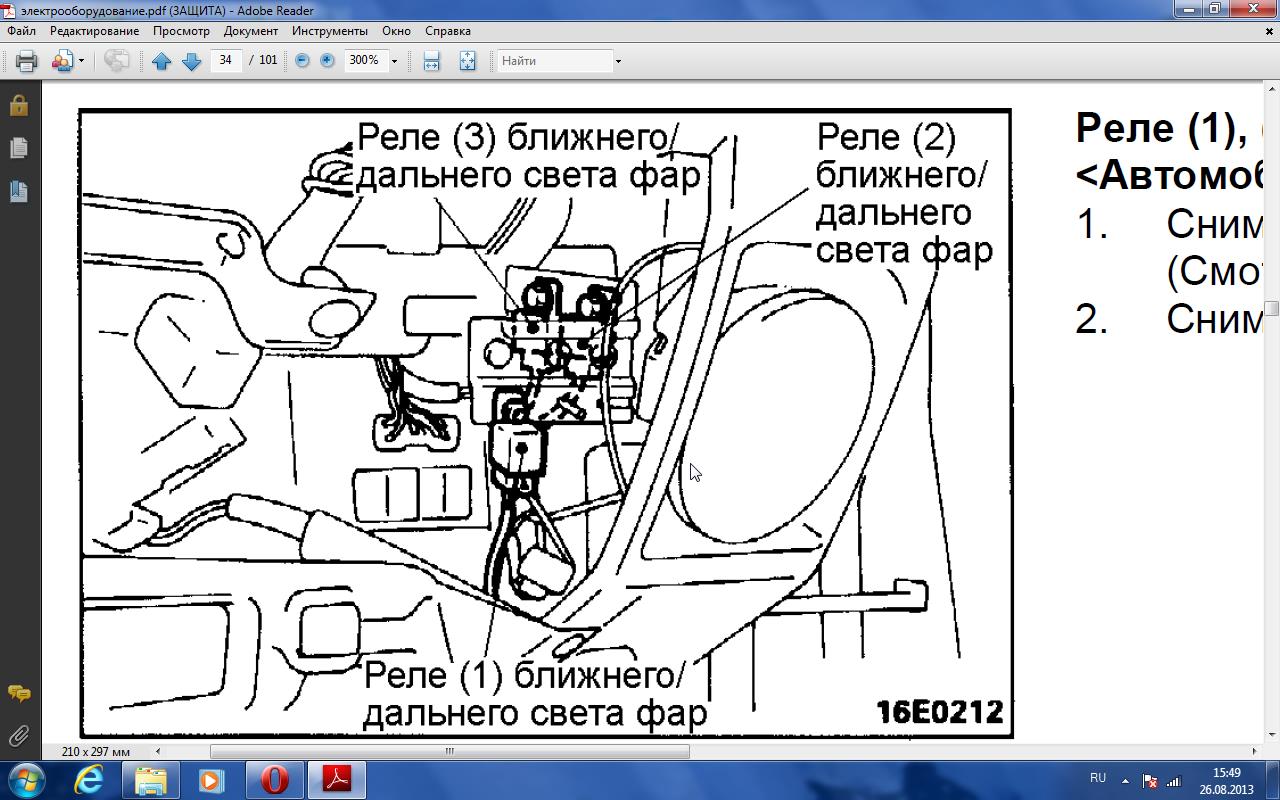Show hidden tray icons arrow

point(1125,781)
